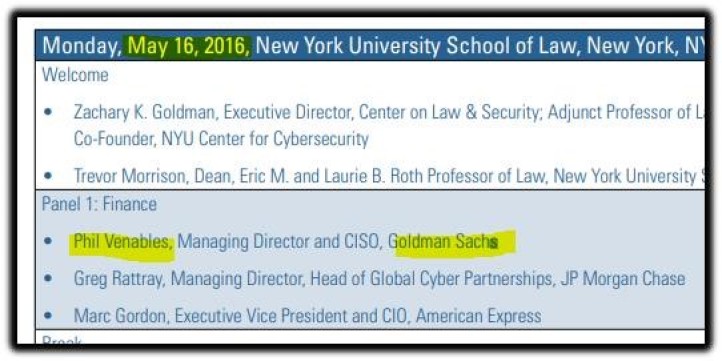This screenshot has width=722, height=361.
Task: Click the Managing Director and CISO text
Action: (x=278, y=242)
